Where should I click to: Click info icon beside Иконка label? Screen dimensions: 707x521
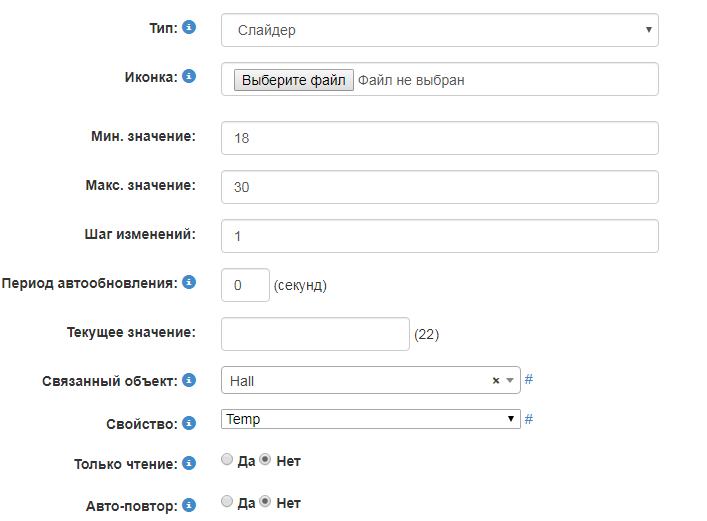tap(189, 76)
